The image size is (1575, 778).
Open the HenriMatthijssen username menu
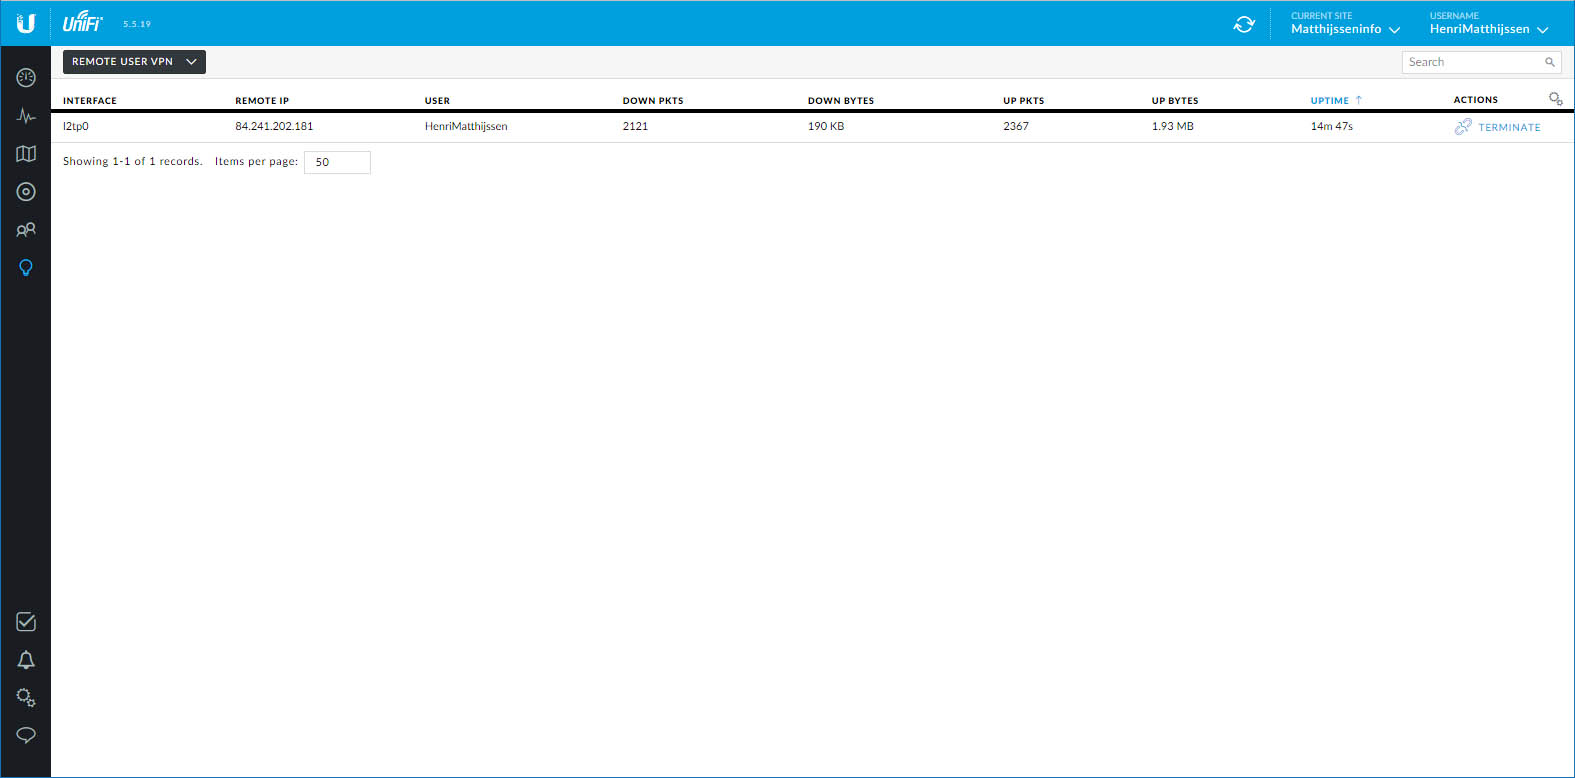click(x=1488, y=29)
